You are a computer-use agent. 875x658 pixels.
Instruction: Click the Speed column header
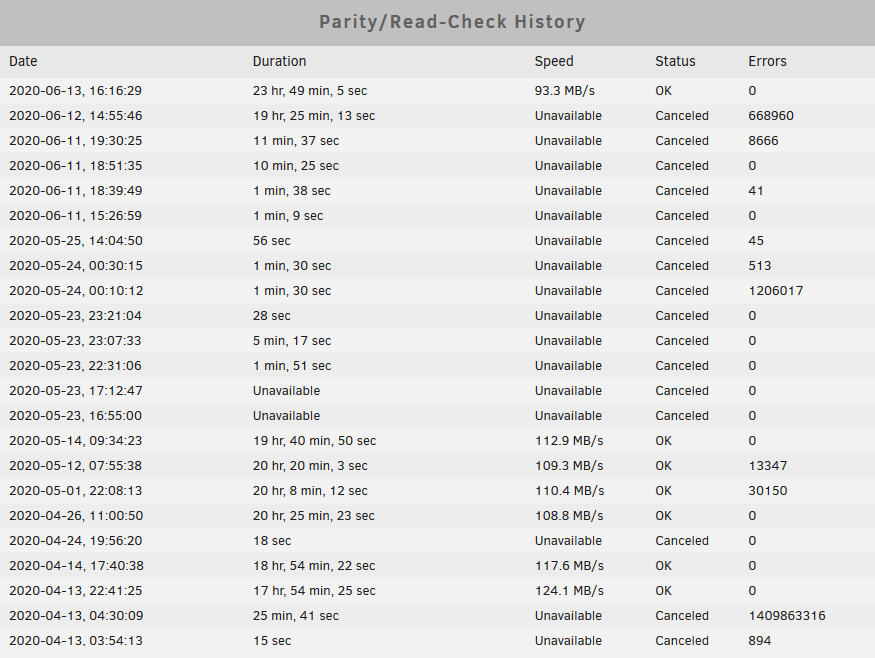tap(554, 61)
